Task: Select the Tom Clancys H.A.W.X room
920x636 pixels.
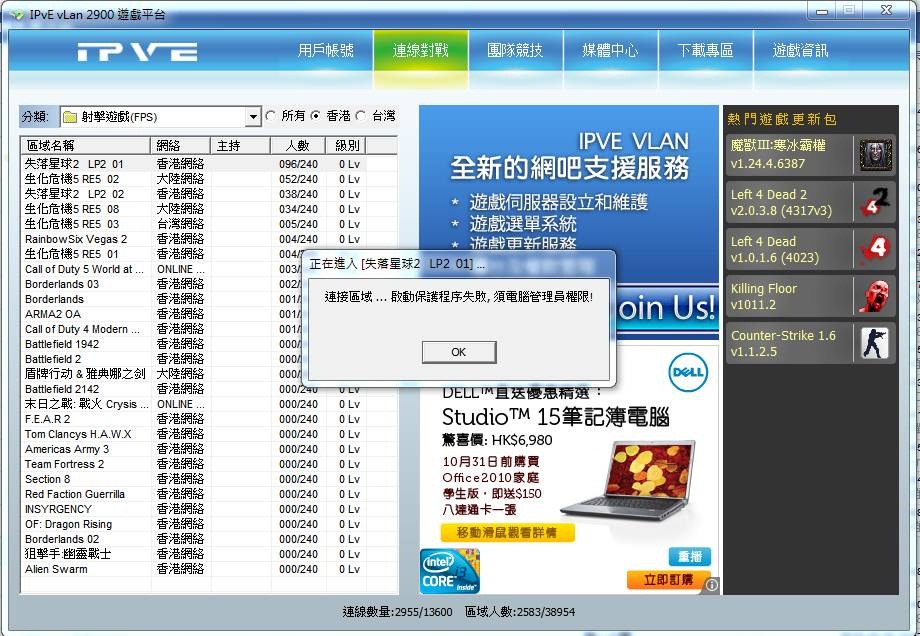Action: 209,434
